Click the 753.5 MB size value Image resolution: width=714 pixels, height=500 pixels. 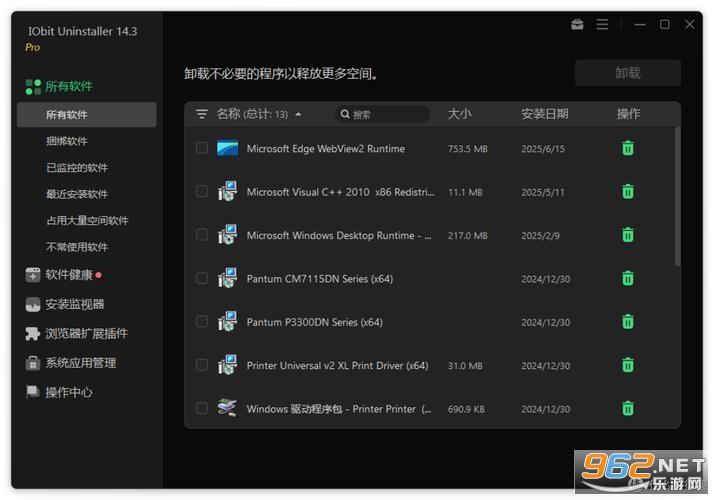(468, 149)
